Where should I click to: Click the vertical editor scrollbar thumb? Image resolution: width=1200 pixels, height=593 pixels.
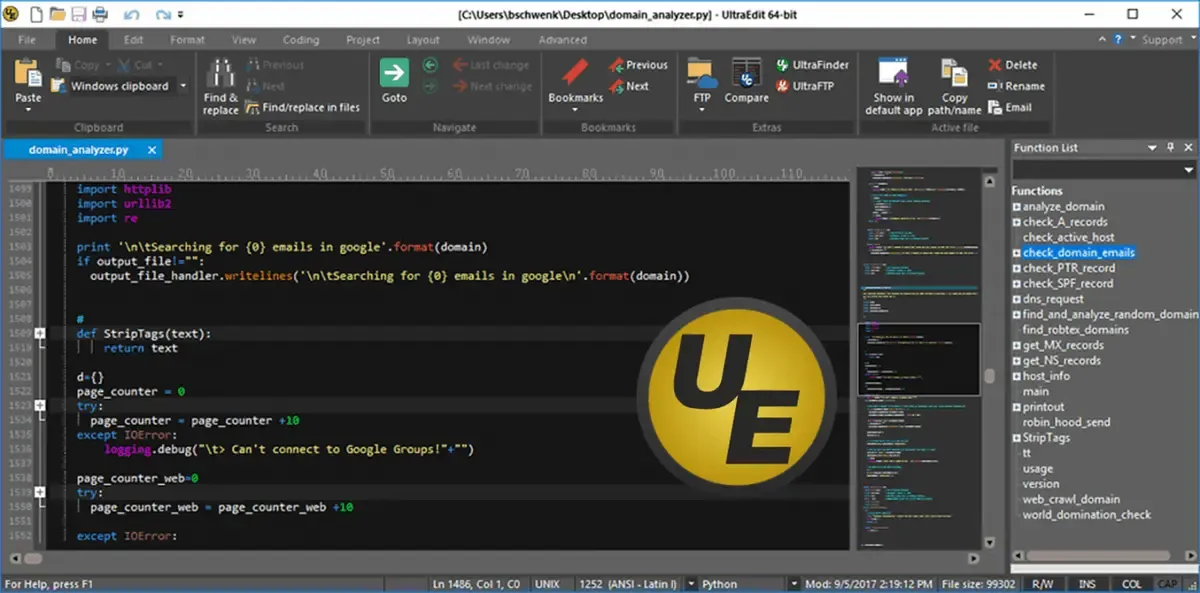(x=989, y=377)
